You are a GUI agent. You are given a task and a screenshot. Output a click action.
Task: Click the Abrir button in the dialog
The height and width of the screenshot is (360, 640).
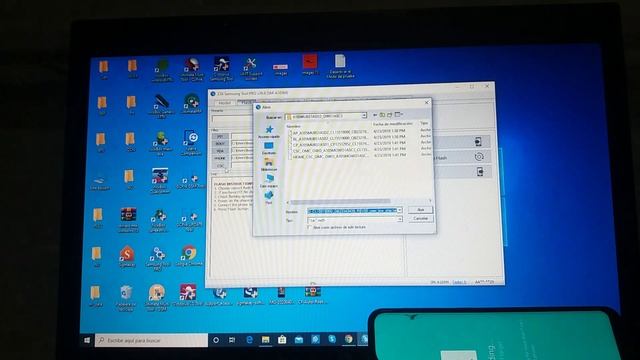click(x=421, y=210)
